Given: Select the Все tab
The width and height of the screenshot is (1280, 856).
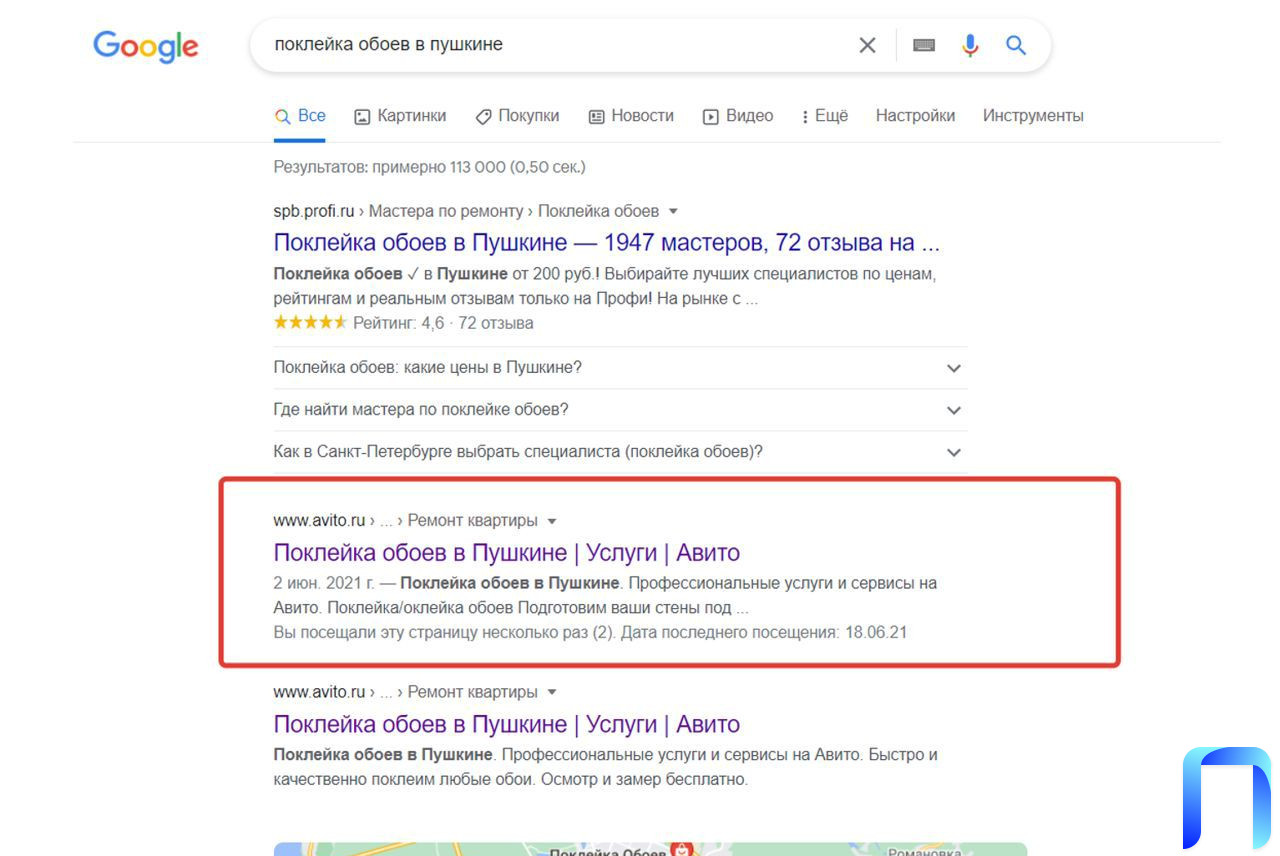Looking at the screenshot, I should pos(300,116).
